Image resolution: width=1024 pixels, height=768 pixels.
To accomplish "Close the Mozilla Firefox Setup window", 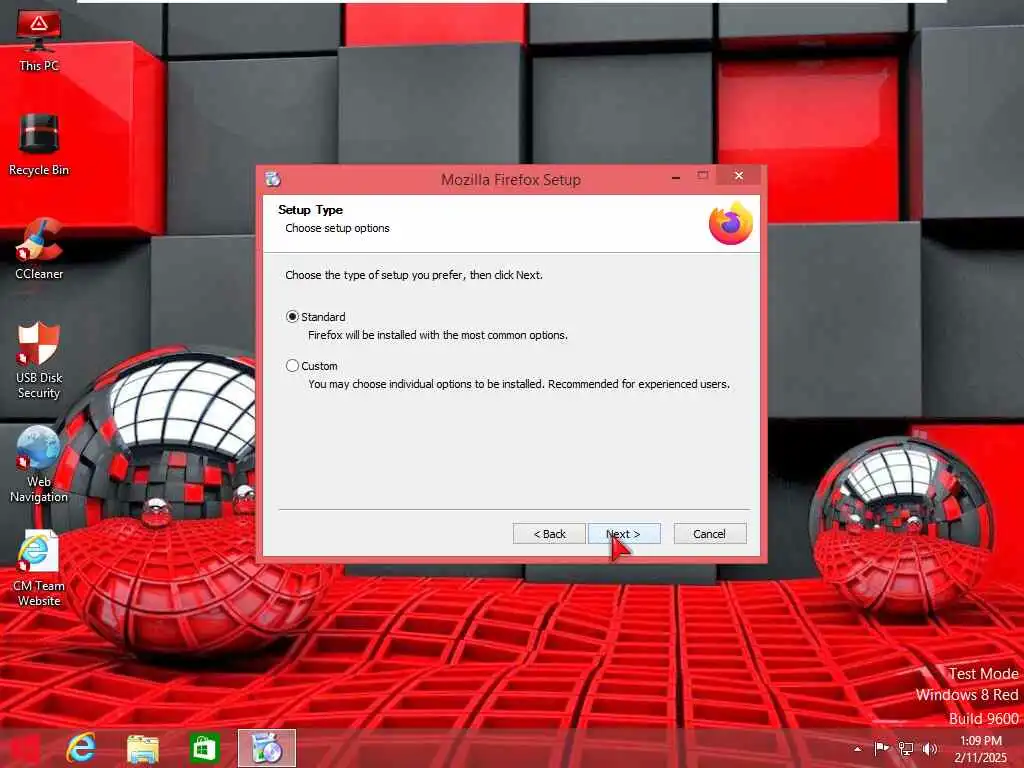I will 739,176.
